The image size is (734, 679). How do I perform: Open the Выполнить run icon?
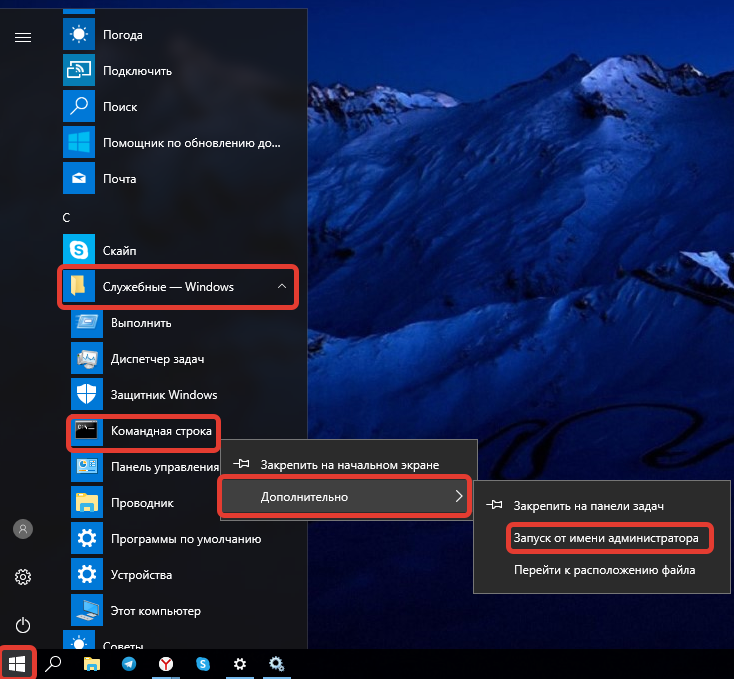click(x=87, y=322)
